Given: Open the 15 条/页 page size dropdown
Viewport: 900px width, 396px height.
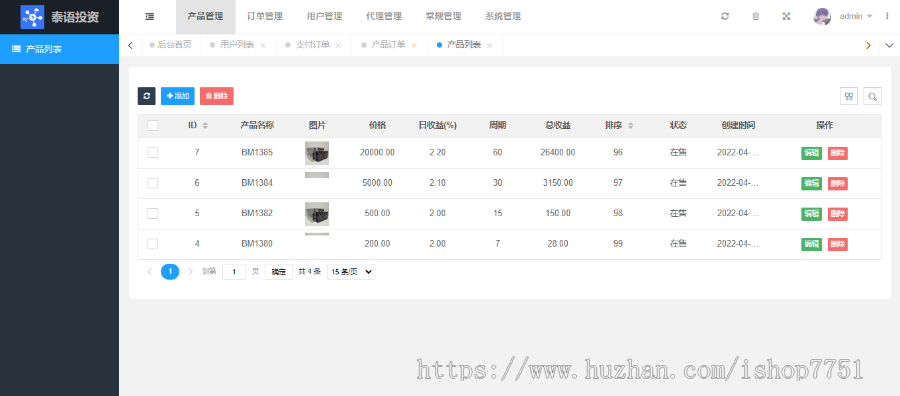Looking at the screenshot, I should tap(351, 272).
